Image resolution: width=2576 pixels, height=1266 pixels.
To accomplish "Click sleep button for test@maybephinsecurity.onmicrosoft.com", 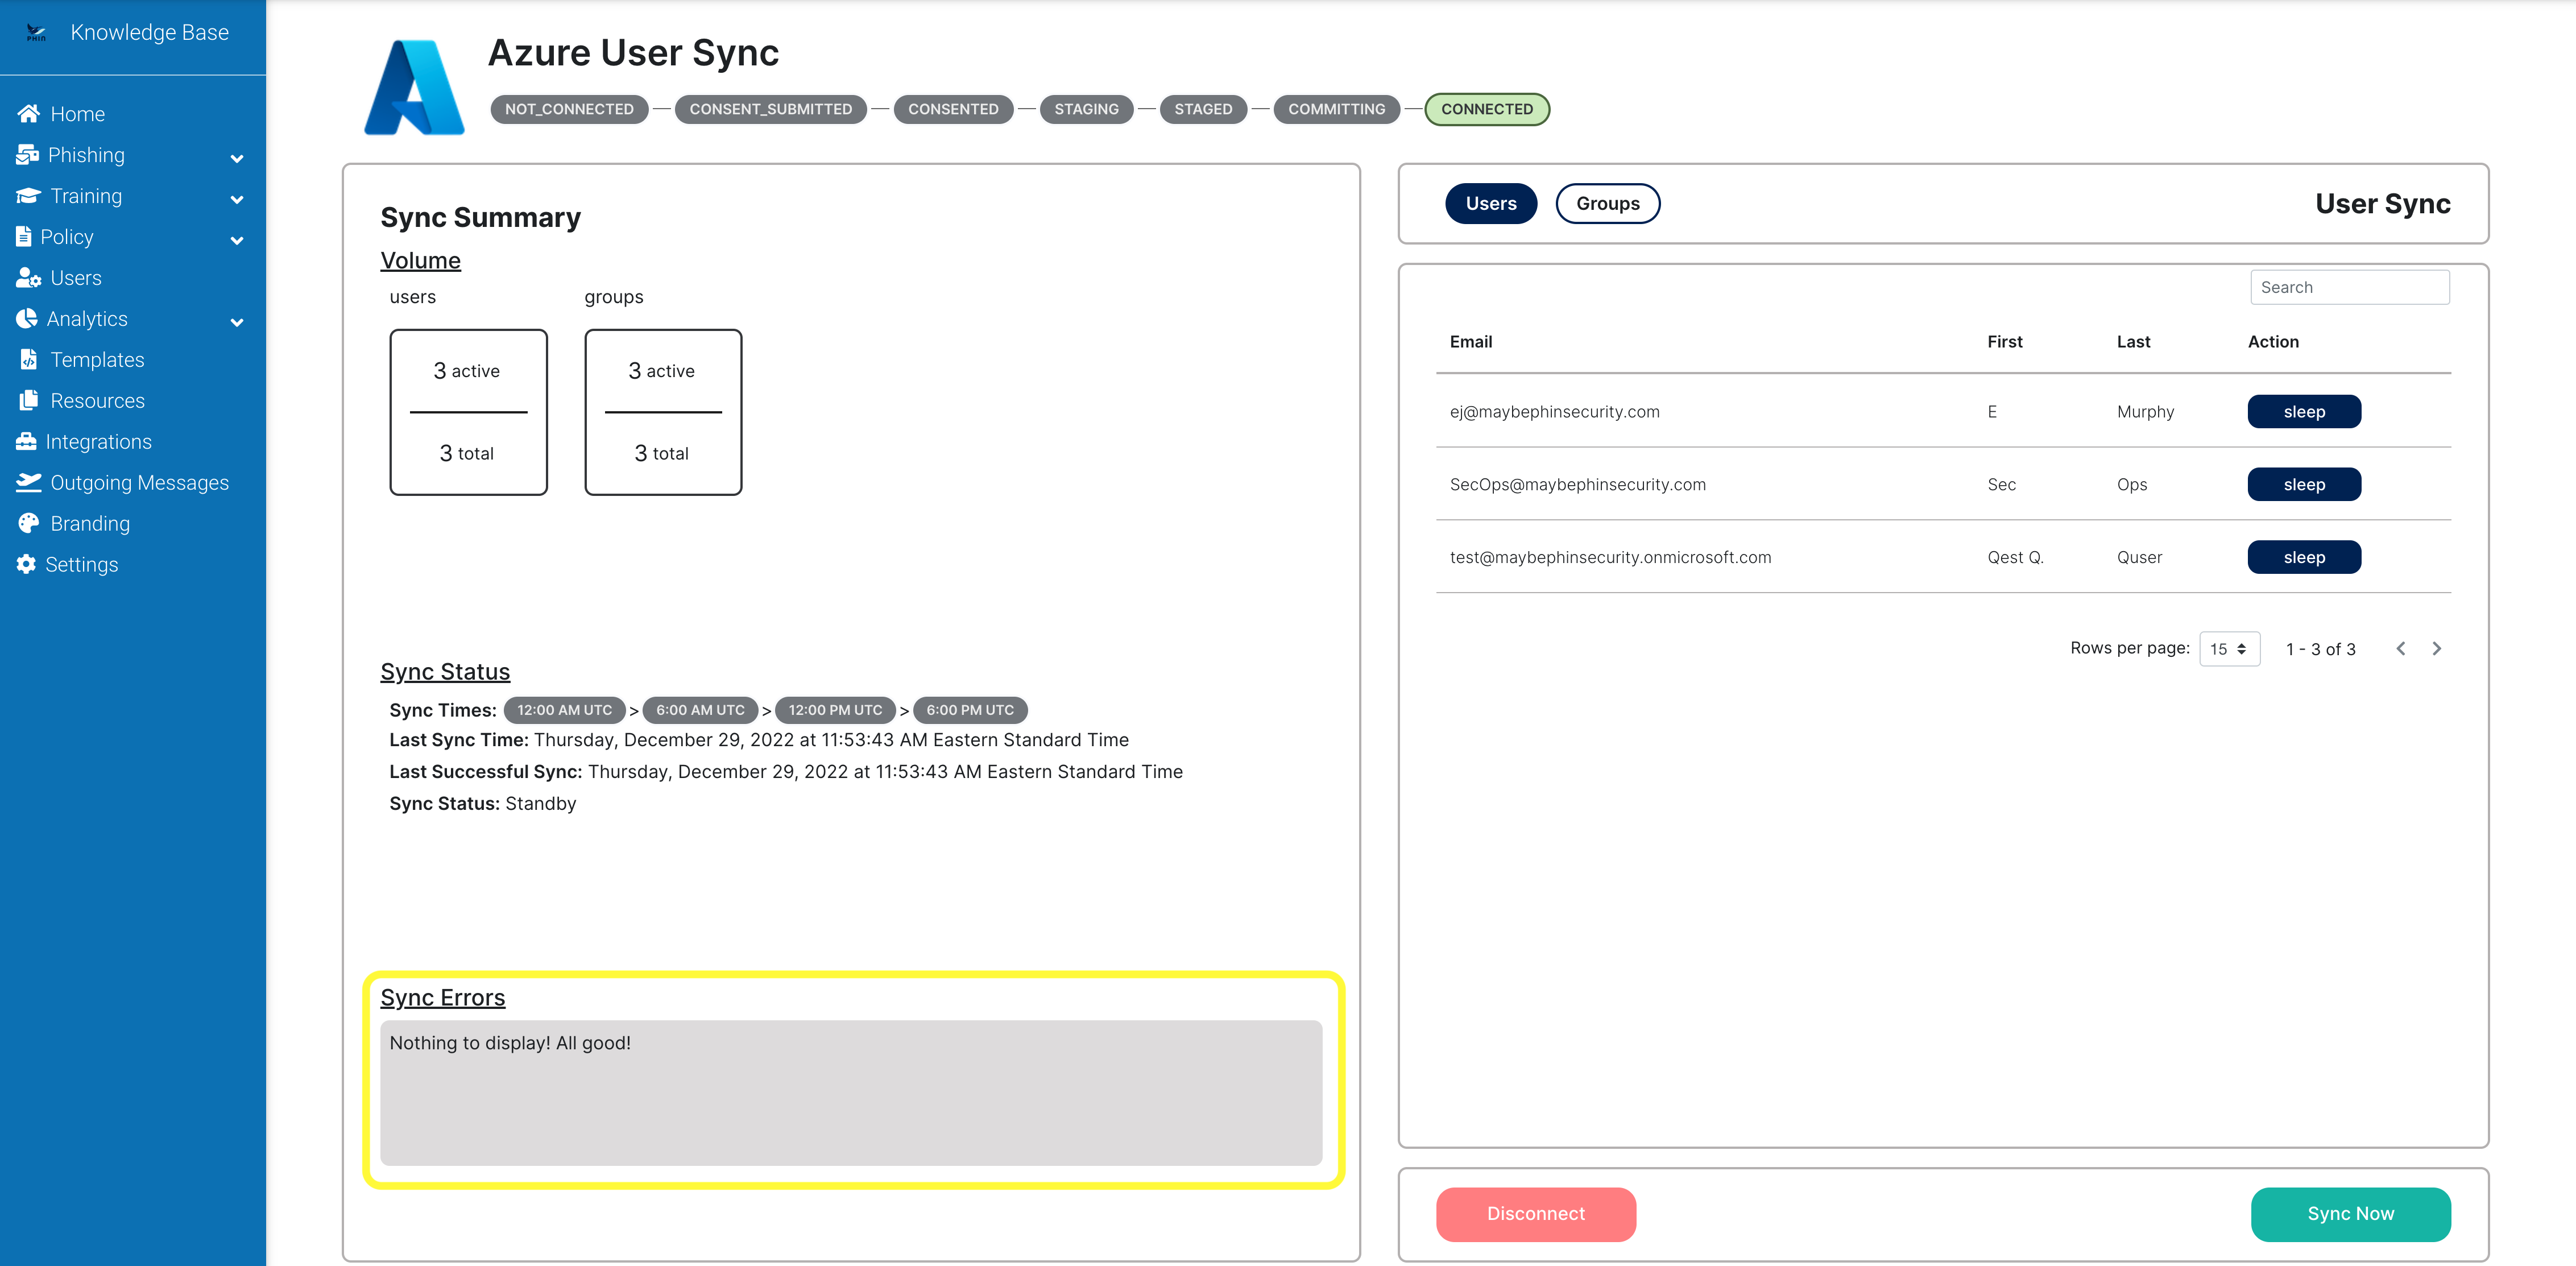I will tap(2304, 558).
